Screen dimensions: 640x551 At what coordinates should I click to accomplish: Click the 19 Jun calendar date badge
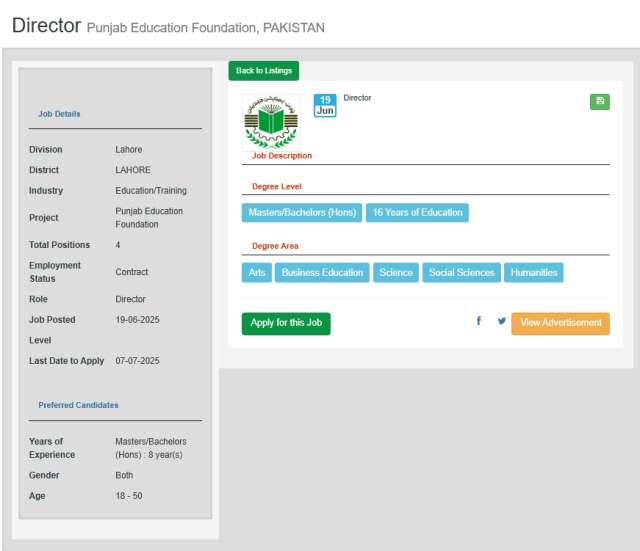(325, 106)
